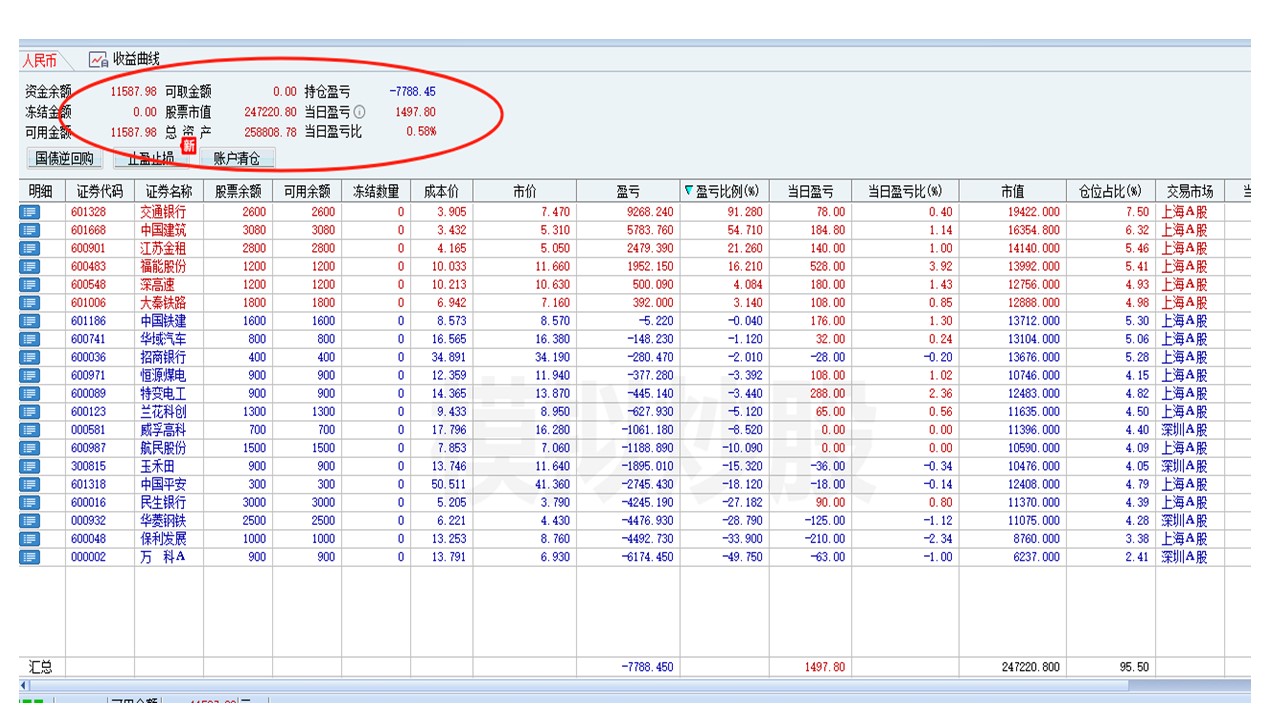Open the detail icon for 中国平安 row
Viewport: 1280px width, 720px height.
[x=29, y=484]
